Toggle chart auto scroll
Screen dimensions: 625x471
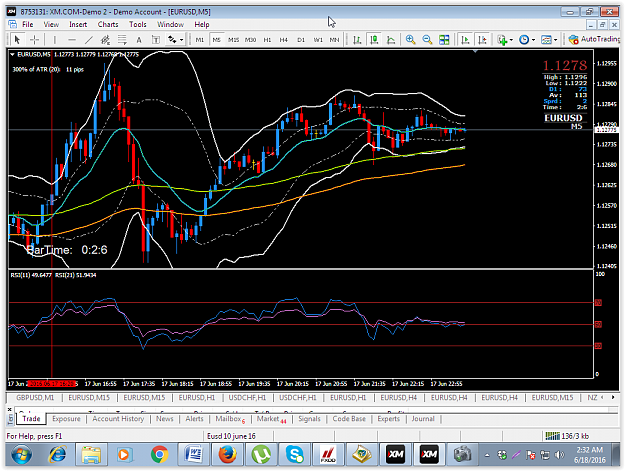click(465, 39)
